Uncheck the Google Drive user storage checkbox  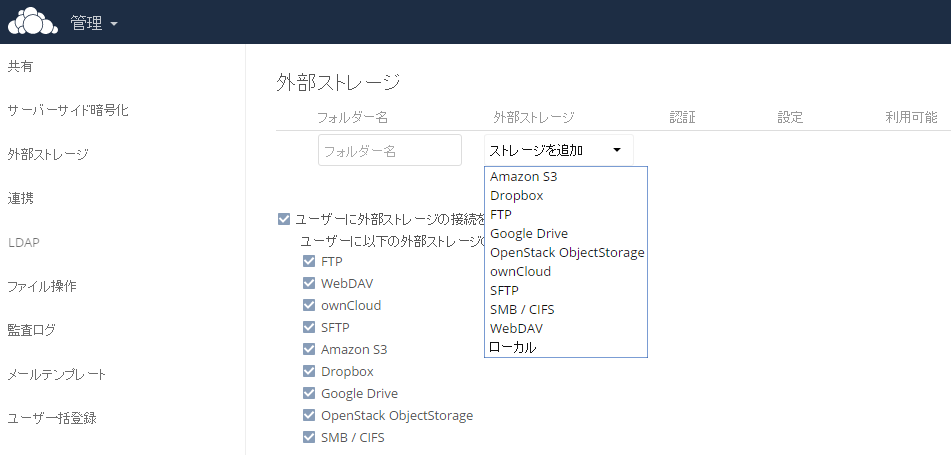[309, 393]
